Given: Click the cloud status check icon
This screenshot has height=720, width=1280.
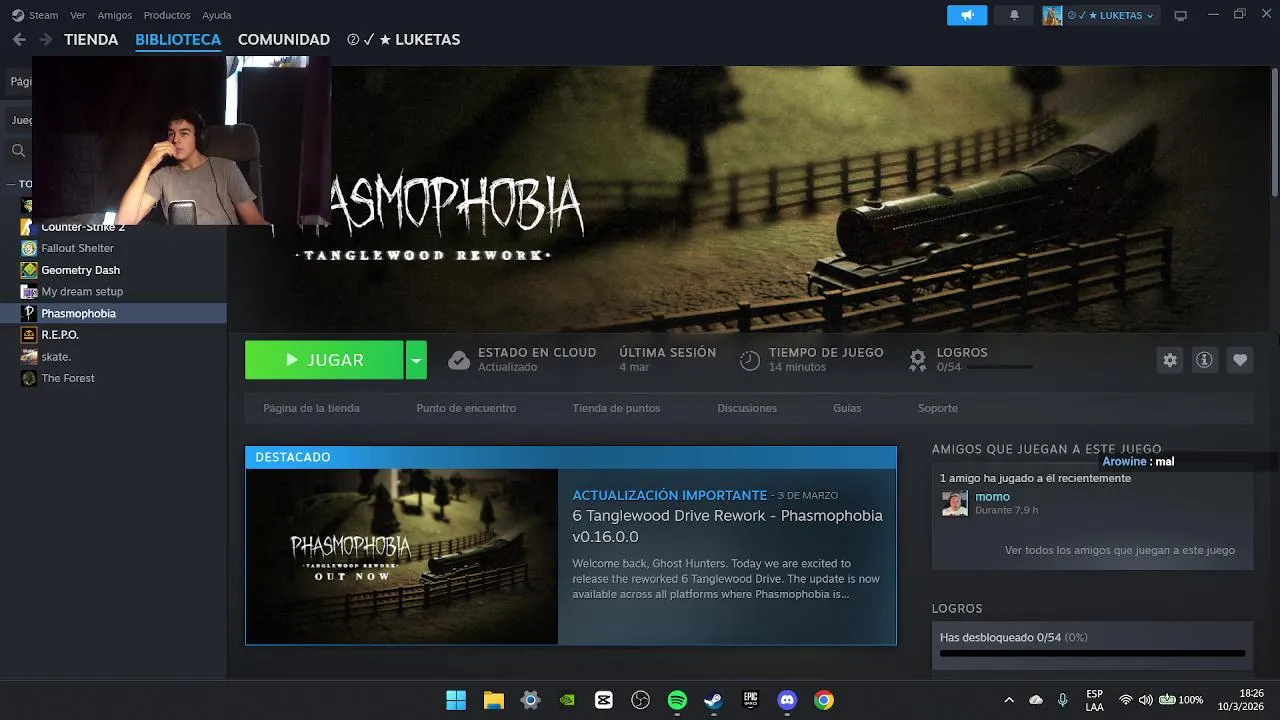Looking at the screenshot, I should pyautogui.click(x=459, y=360).
